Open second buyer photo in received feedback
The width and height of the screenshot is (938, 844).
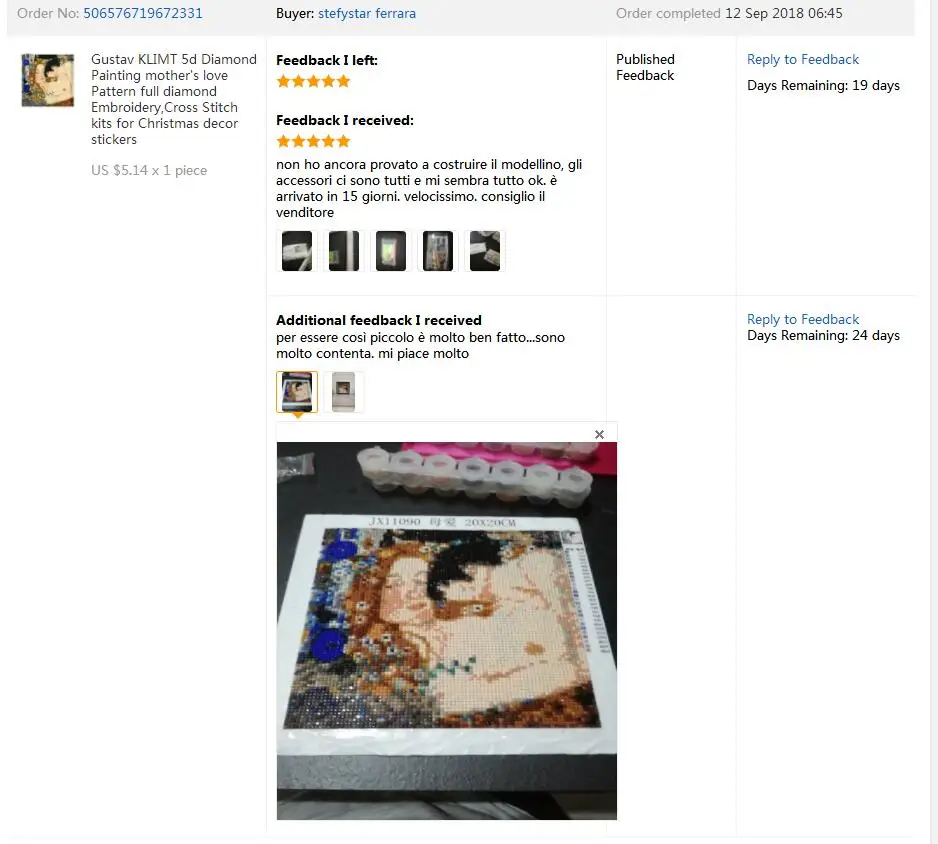(x=344, y=251)
